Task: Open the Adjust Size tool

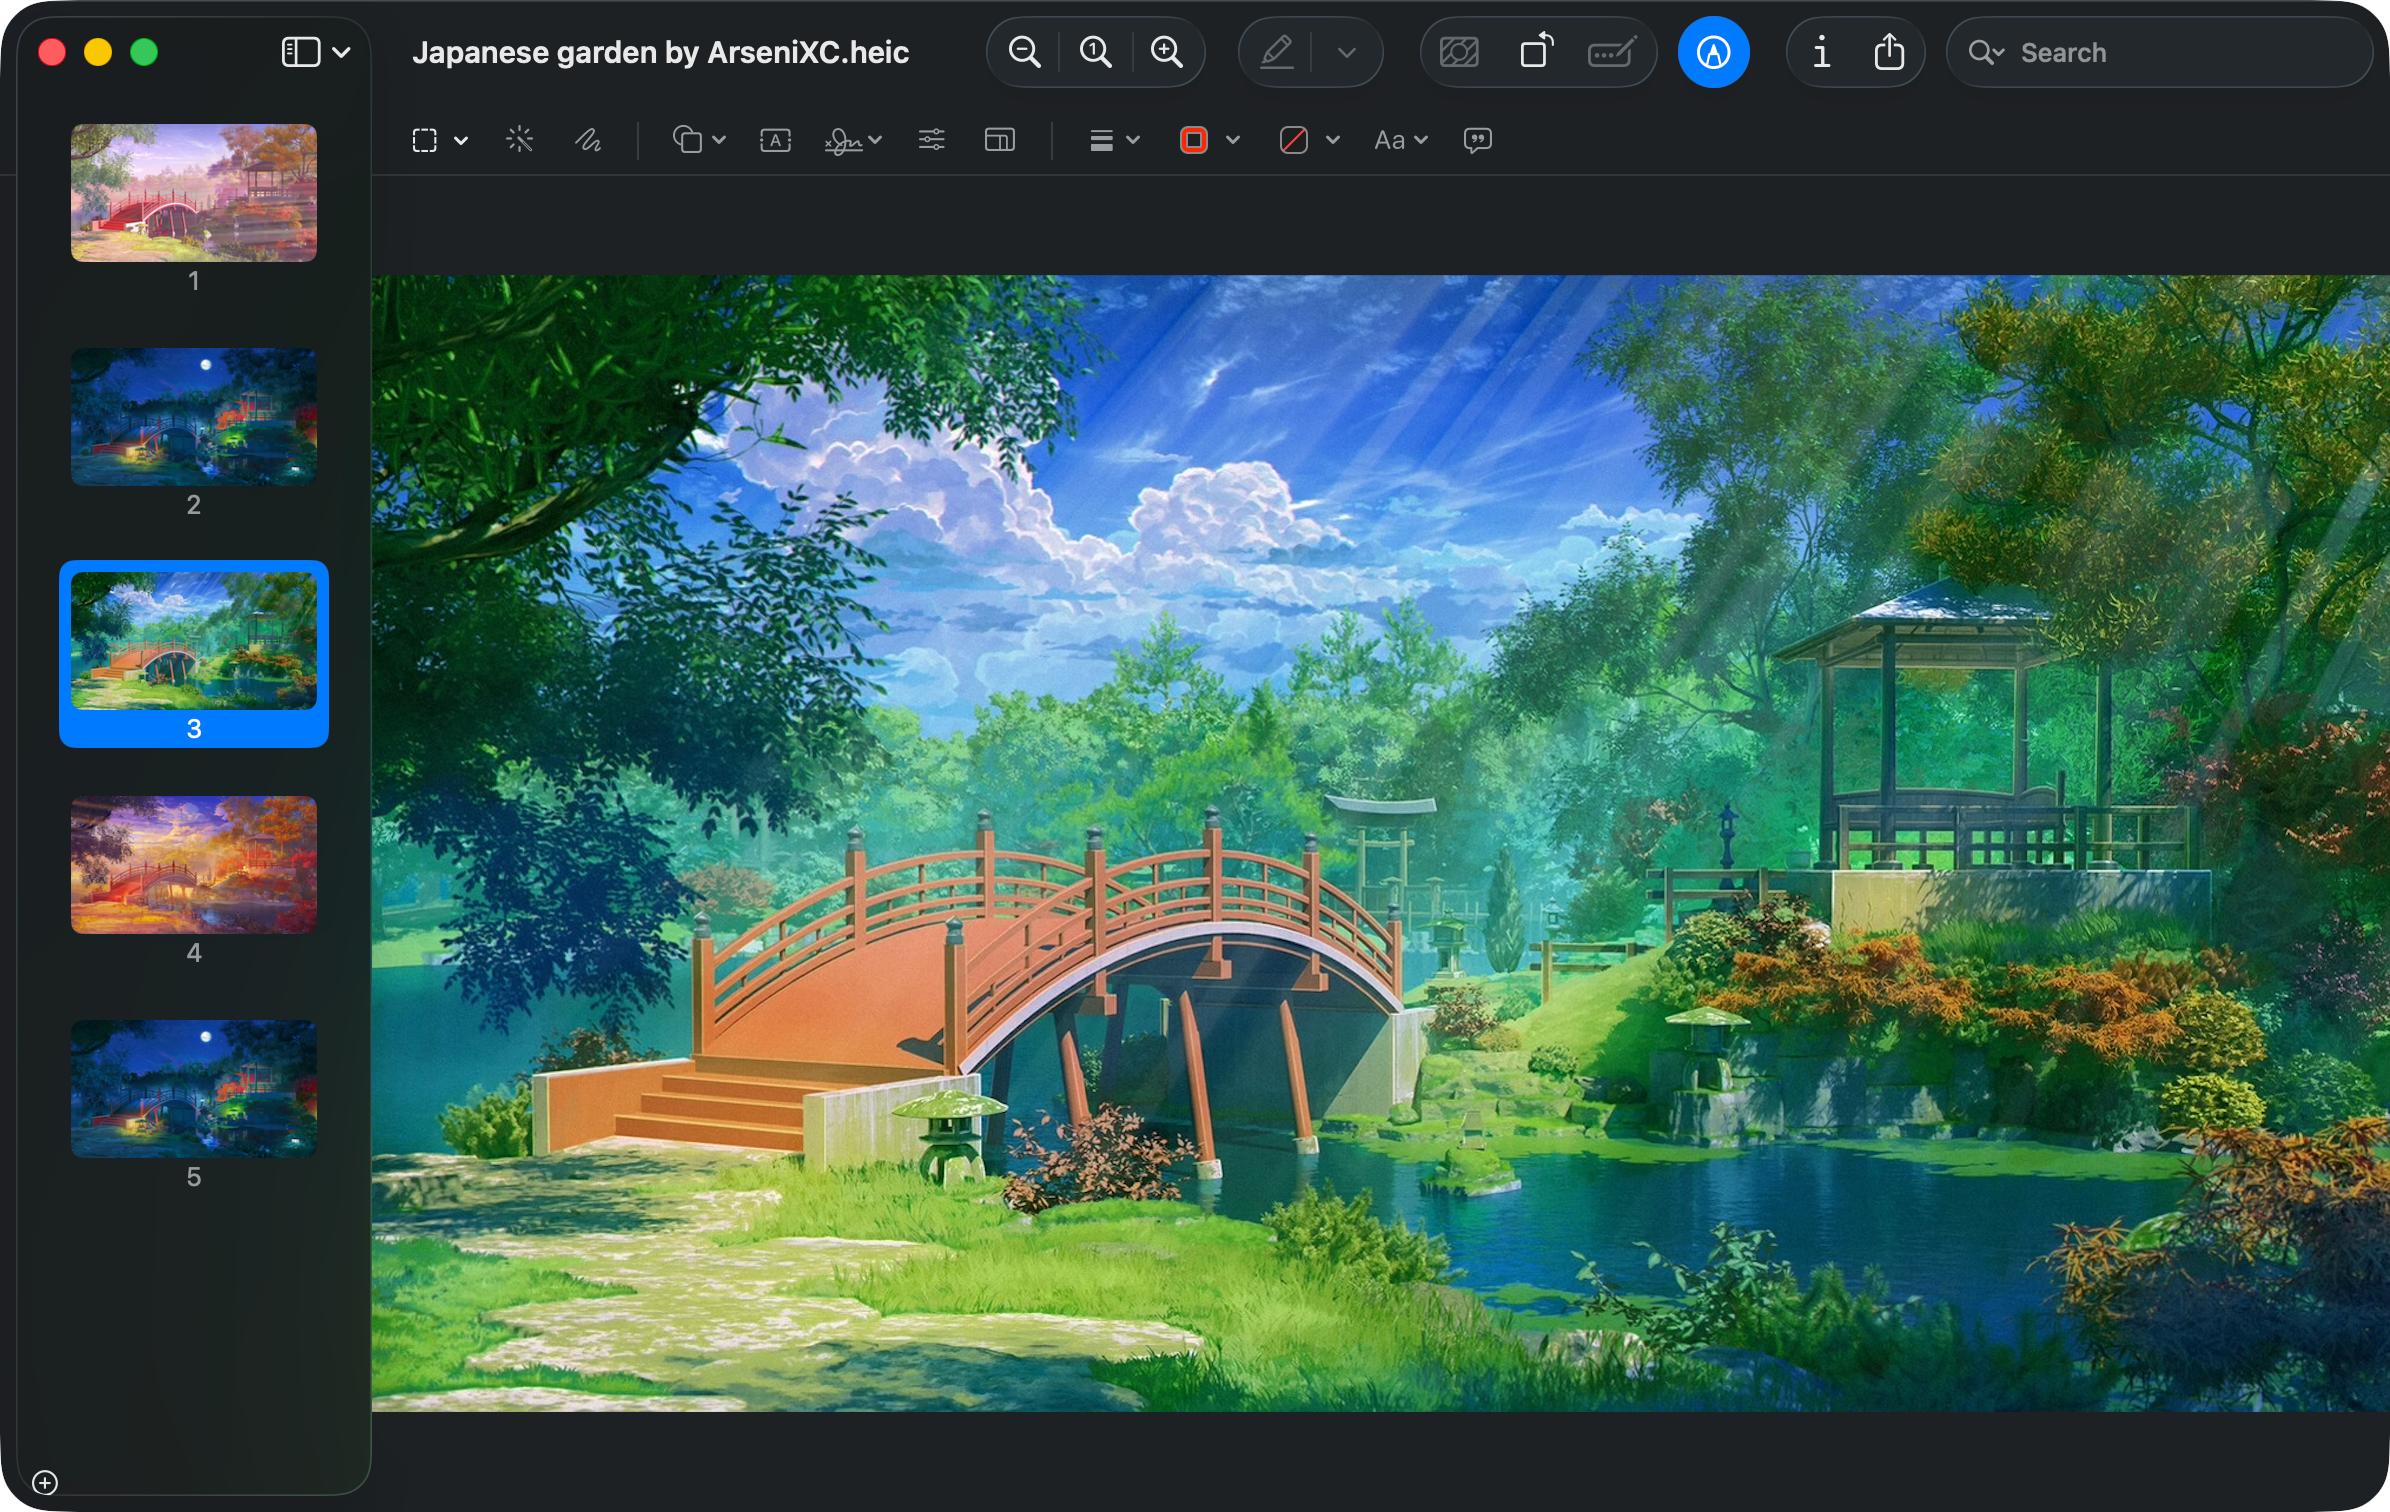Action: [999, 140]
